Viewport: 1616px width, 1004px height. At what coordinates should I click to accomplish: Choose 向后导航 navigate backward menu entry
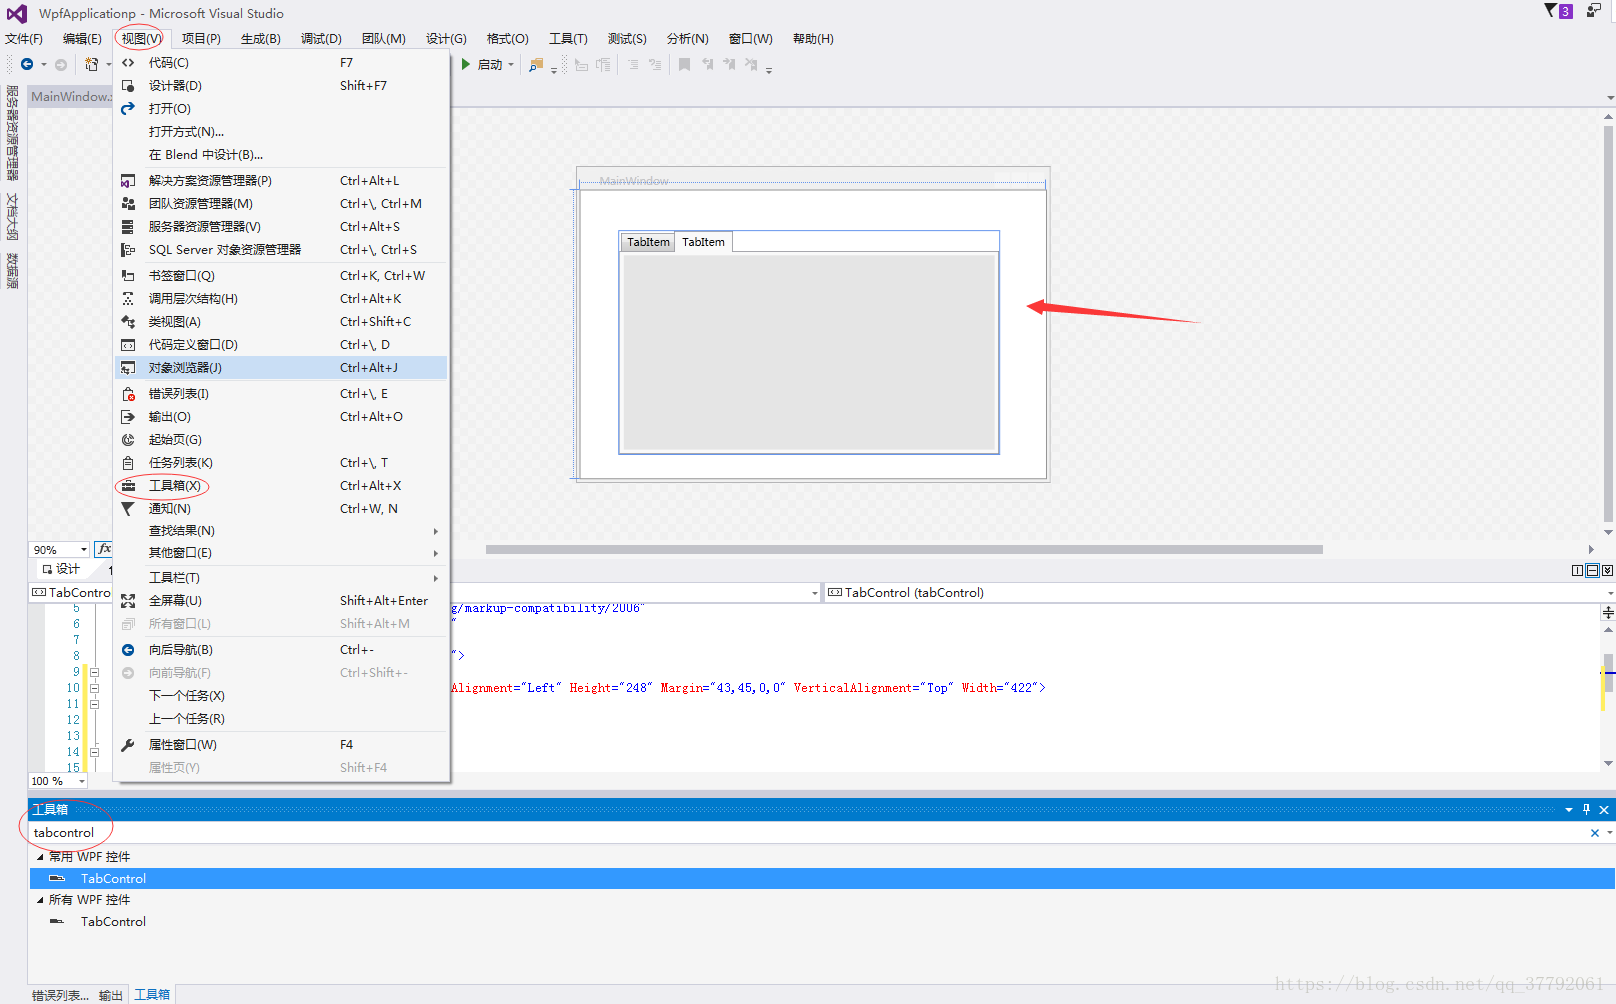pos(282,649)
